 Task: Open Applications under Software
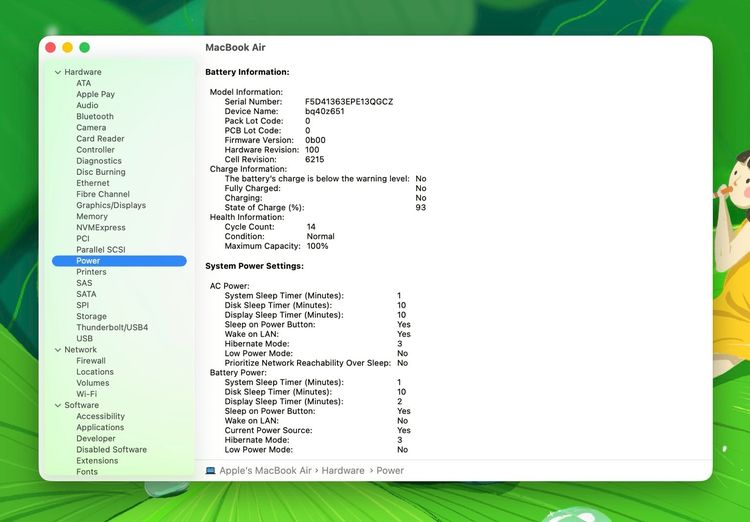(x=100, y=427)
